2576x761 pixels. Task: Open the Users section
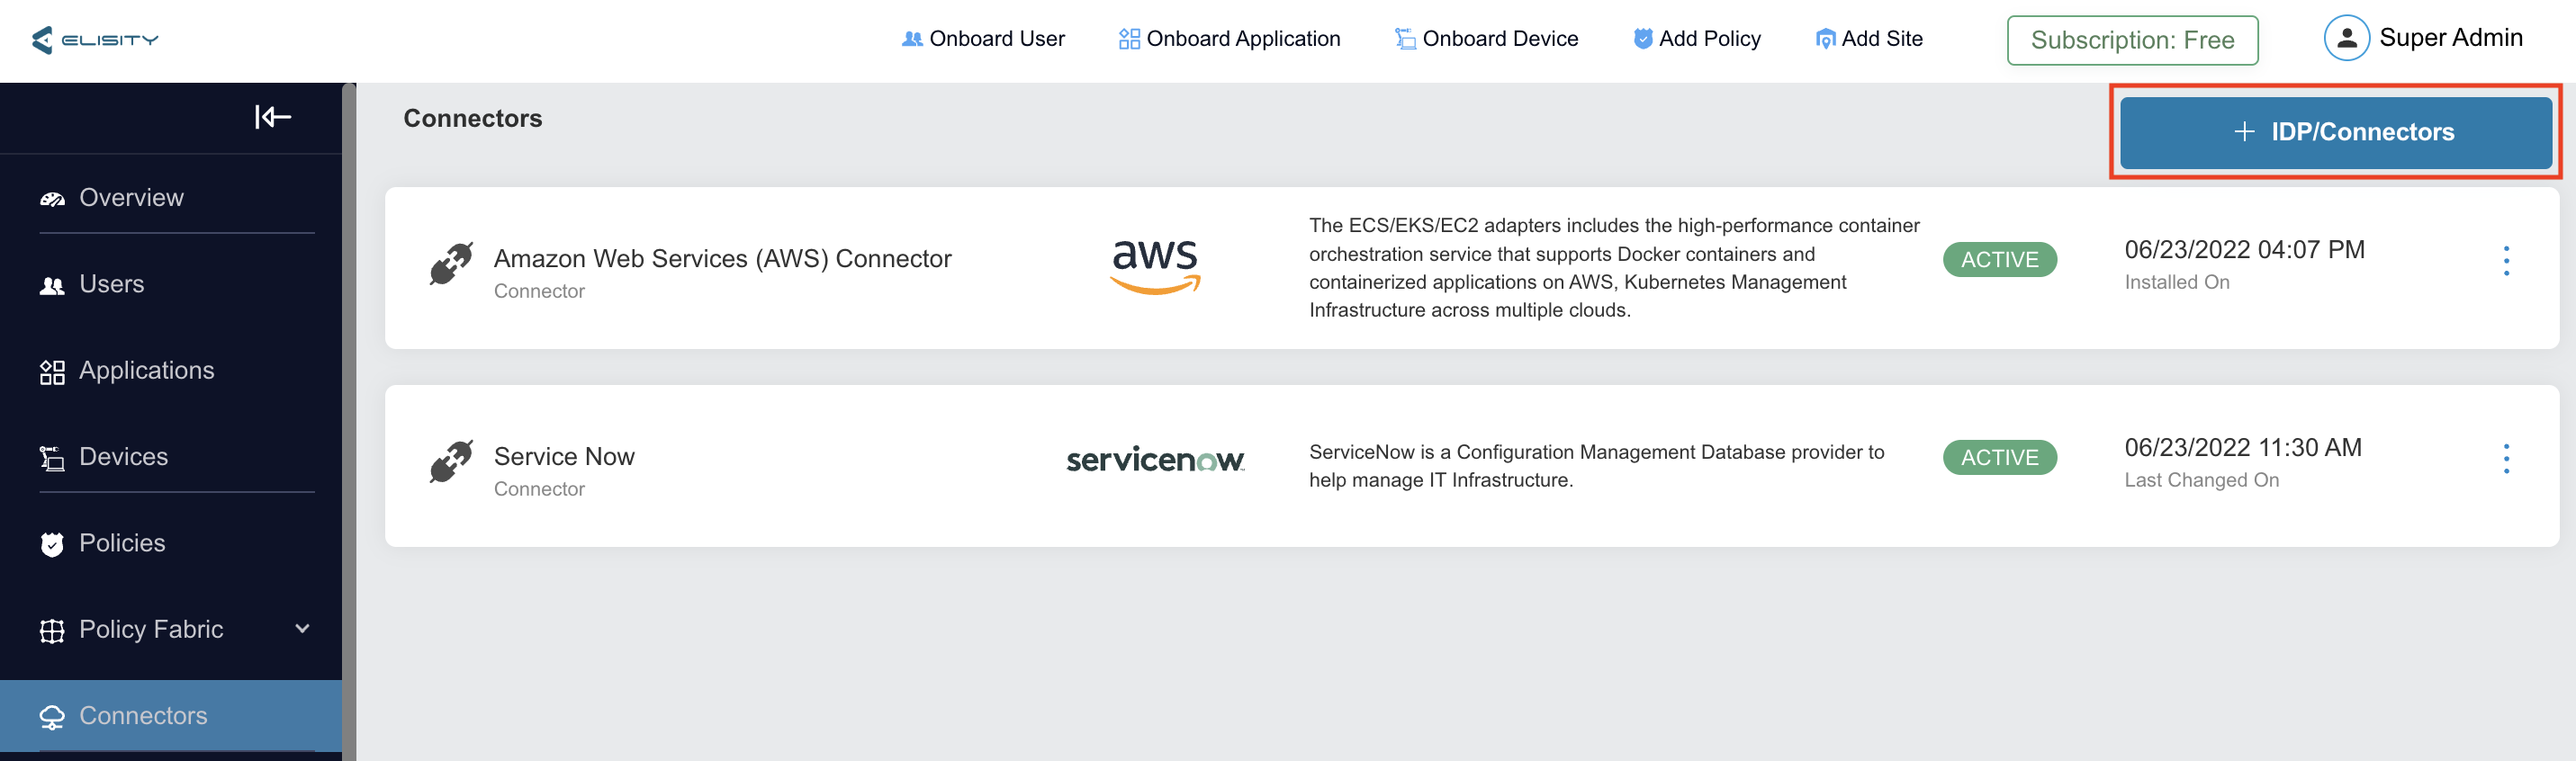coord(111,285)
